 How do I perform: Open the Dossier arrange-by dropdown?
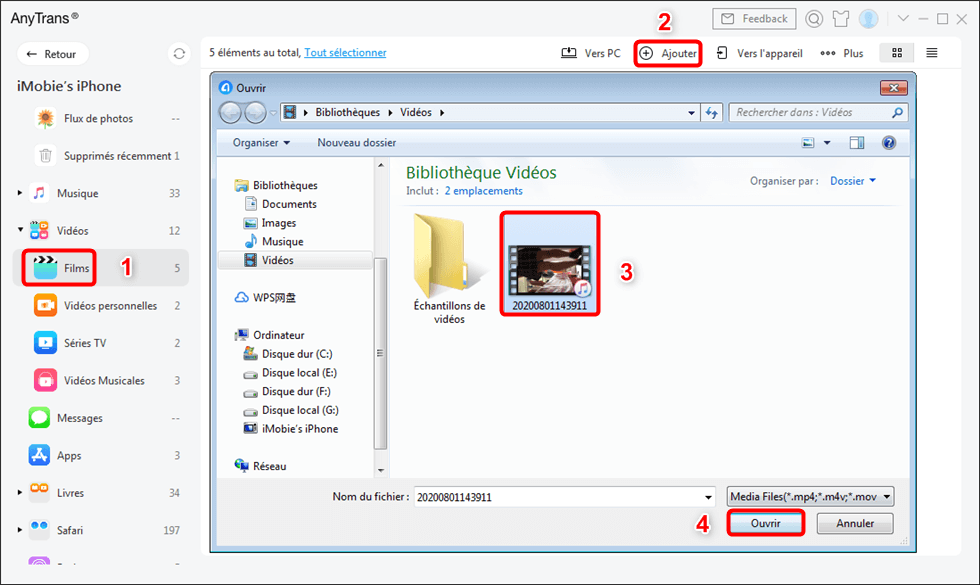(852, 181)
